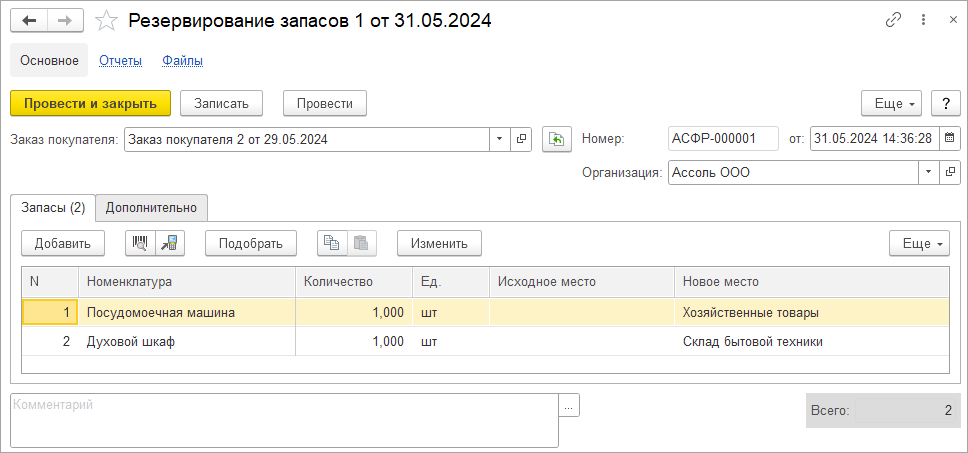
Task: Switch to the Дополнительно tab
Action: (152, 207)
